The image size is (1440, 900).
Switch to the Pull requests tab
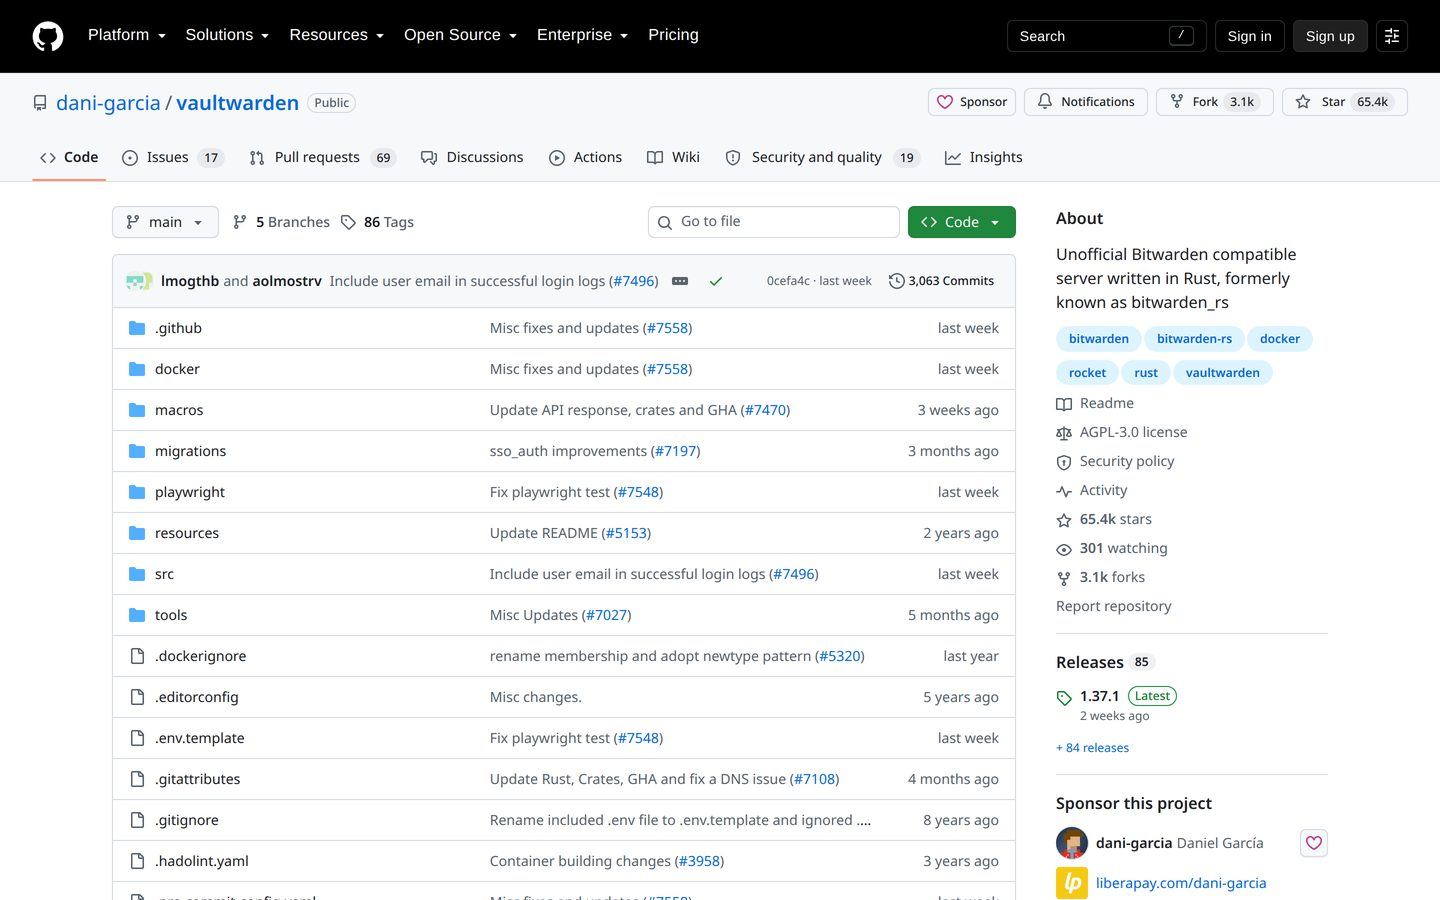(x=323, y=158)
